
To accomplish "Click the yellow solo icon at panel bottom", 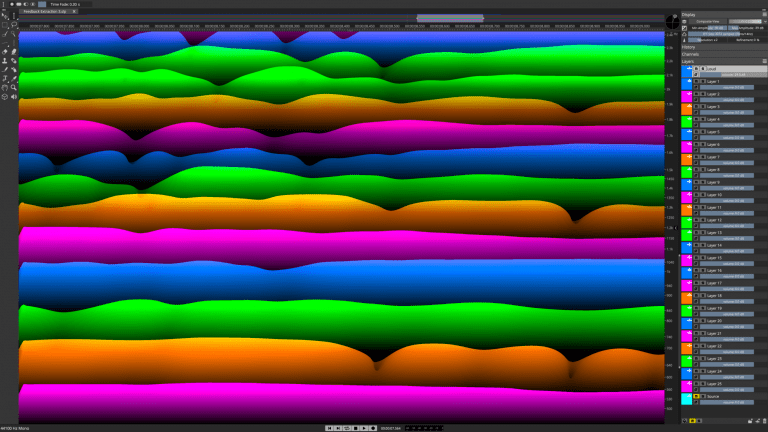I will click(x=692, y=421).
